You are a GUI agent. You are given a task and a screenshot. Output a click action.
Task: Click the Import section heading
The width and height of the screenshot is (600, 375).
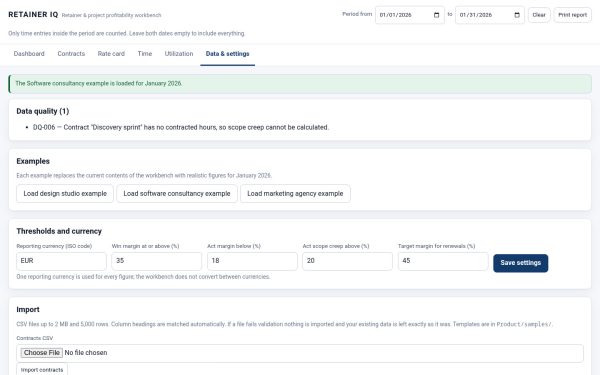28,310
